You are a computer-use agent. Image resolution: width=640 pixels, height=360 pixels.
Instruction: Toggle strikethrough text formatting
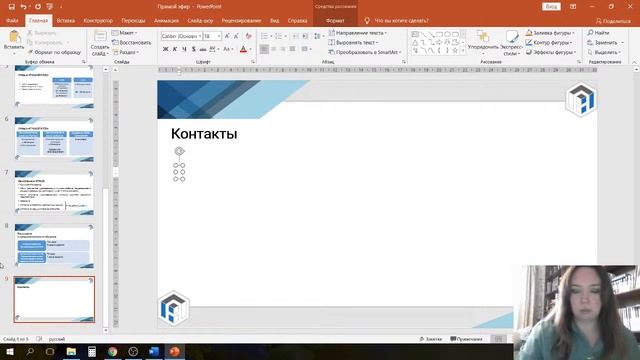(203, 49)
